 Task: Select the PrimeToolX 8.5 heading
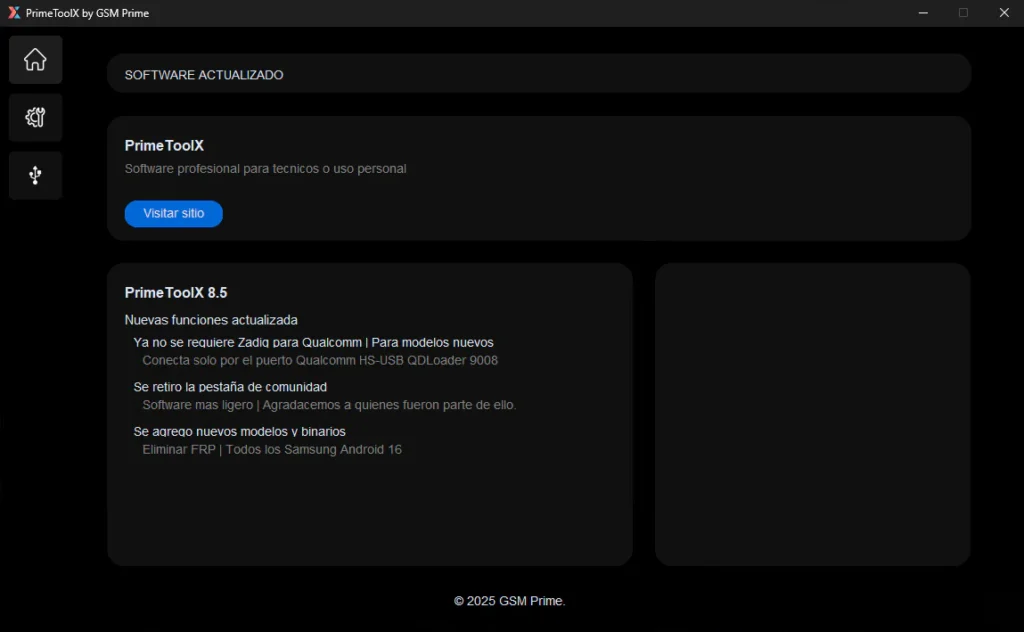(176, 293)
